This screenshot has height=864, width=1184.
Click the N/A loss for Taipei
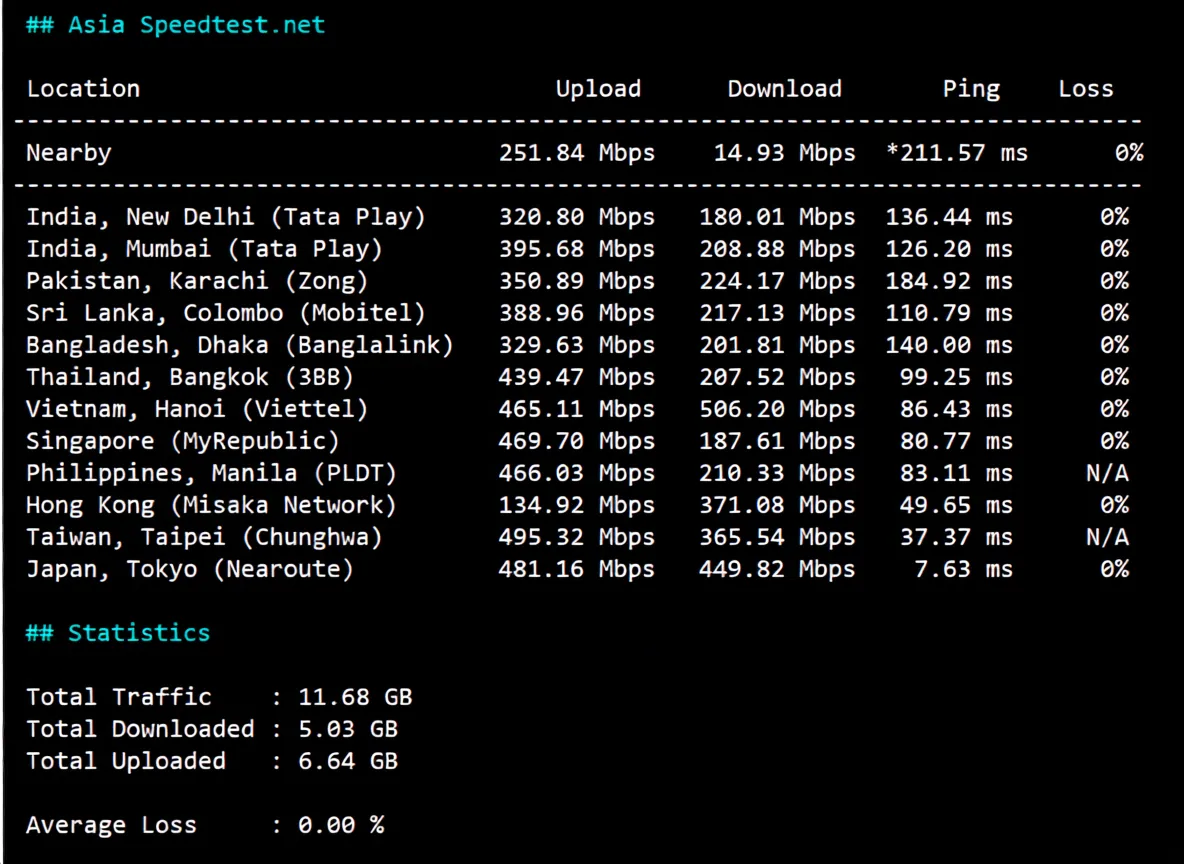(1107, 537)
